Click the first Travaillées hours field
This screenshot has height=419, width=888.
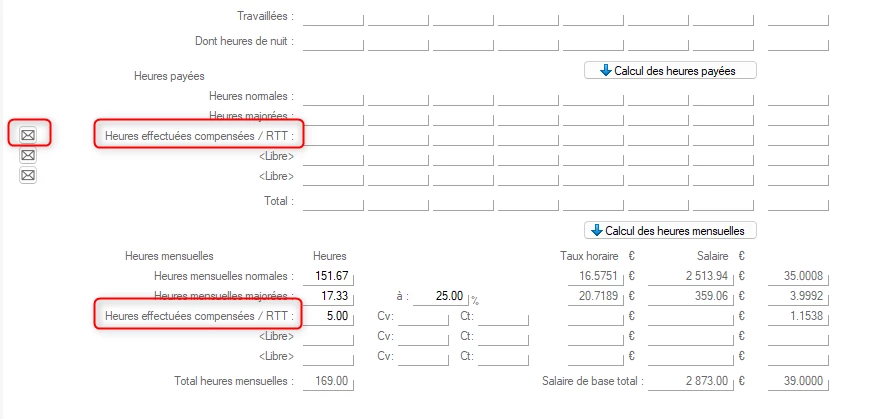click(333, 17)
